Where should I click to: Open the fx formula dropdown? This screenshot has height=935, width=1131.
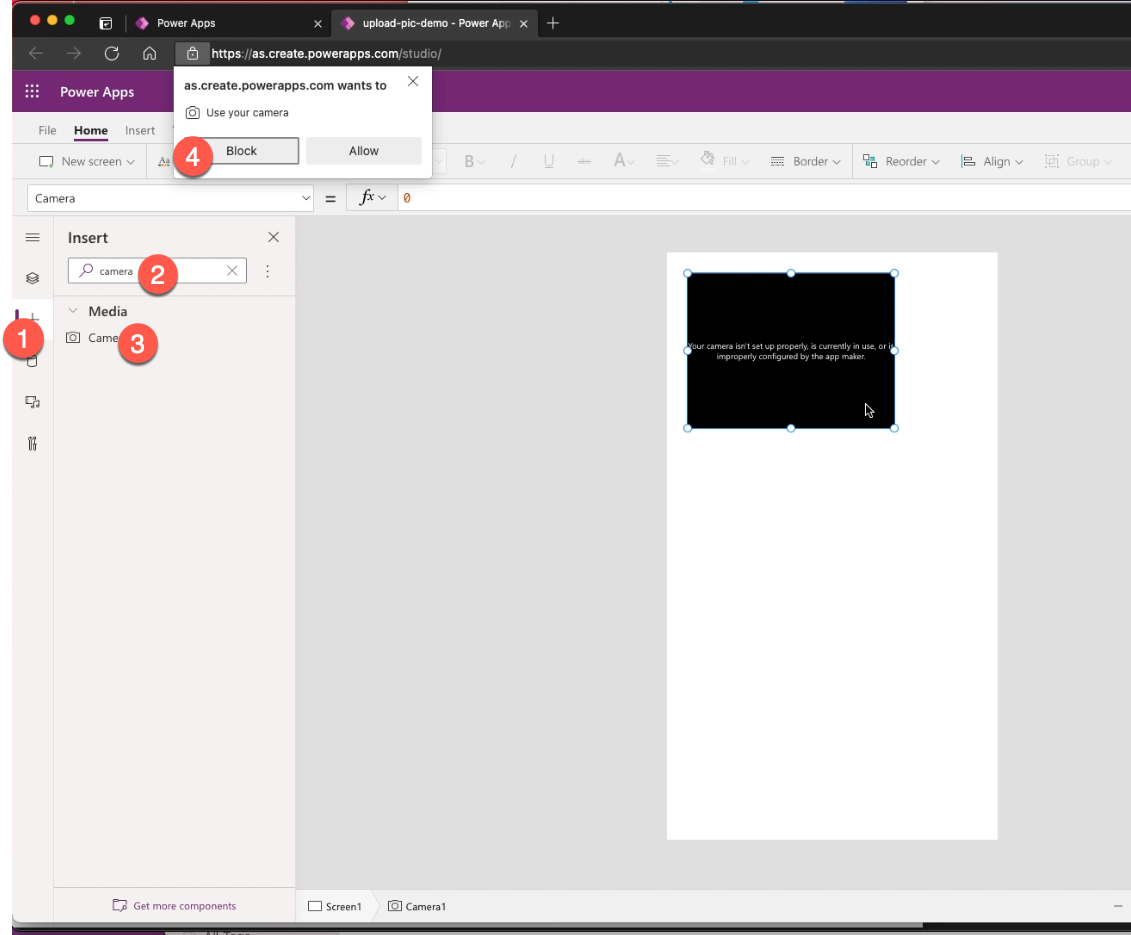point(372,198)
